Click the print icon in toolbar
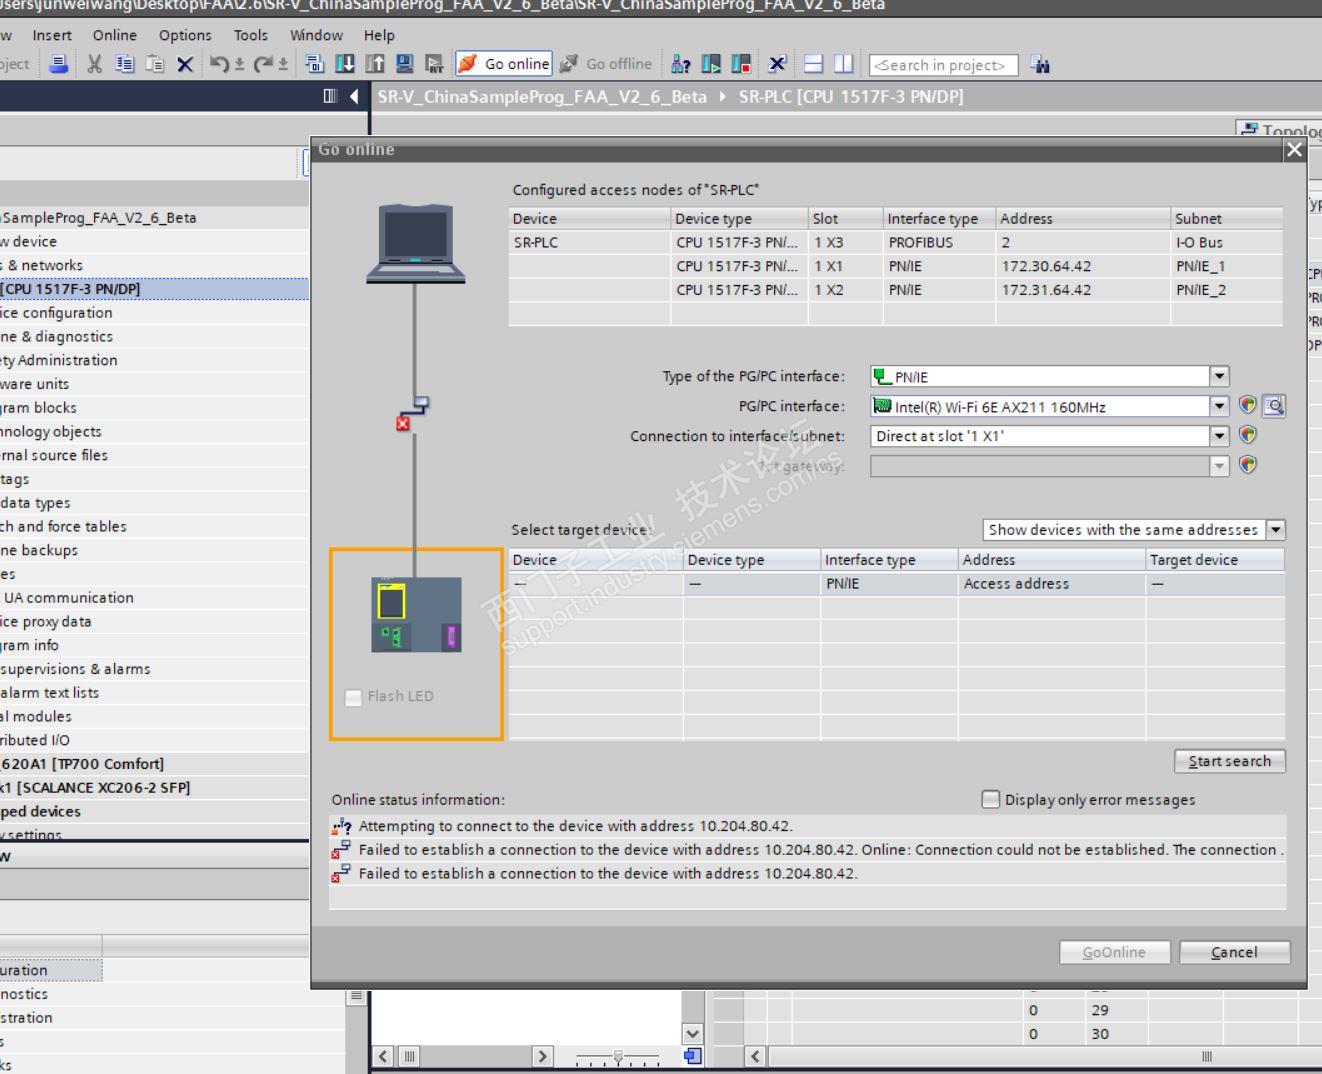 (x=59, y=64)
